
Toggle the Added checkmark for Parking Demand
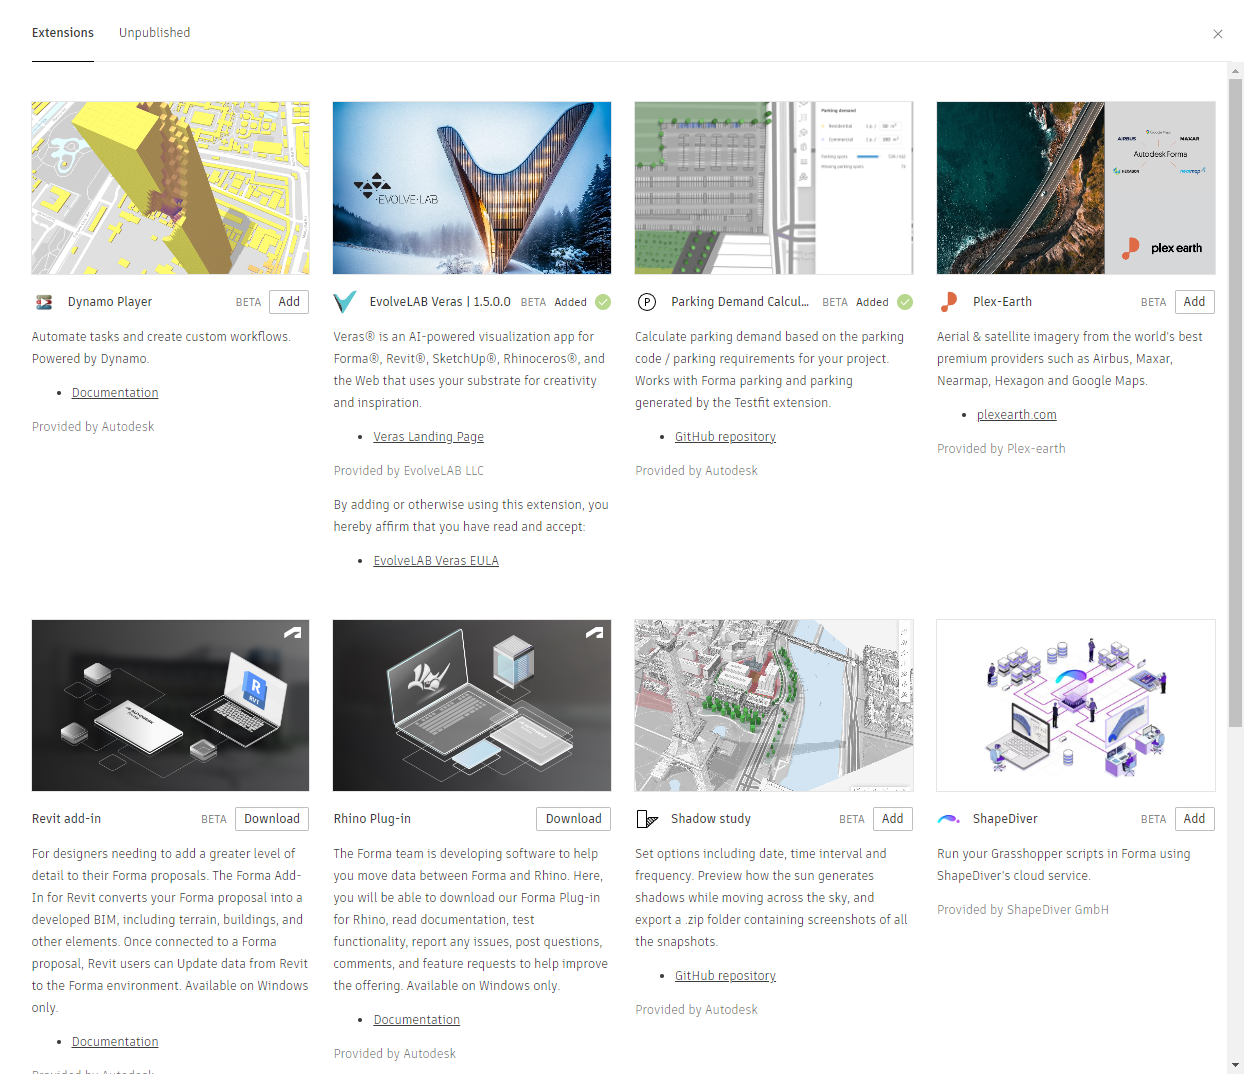tap(905, 302)
